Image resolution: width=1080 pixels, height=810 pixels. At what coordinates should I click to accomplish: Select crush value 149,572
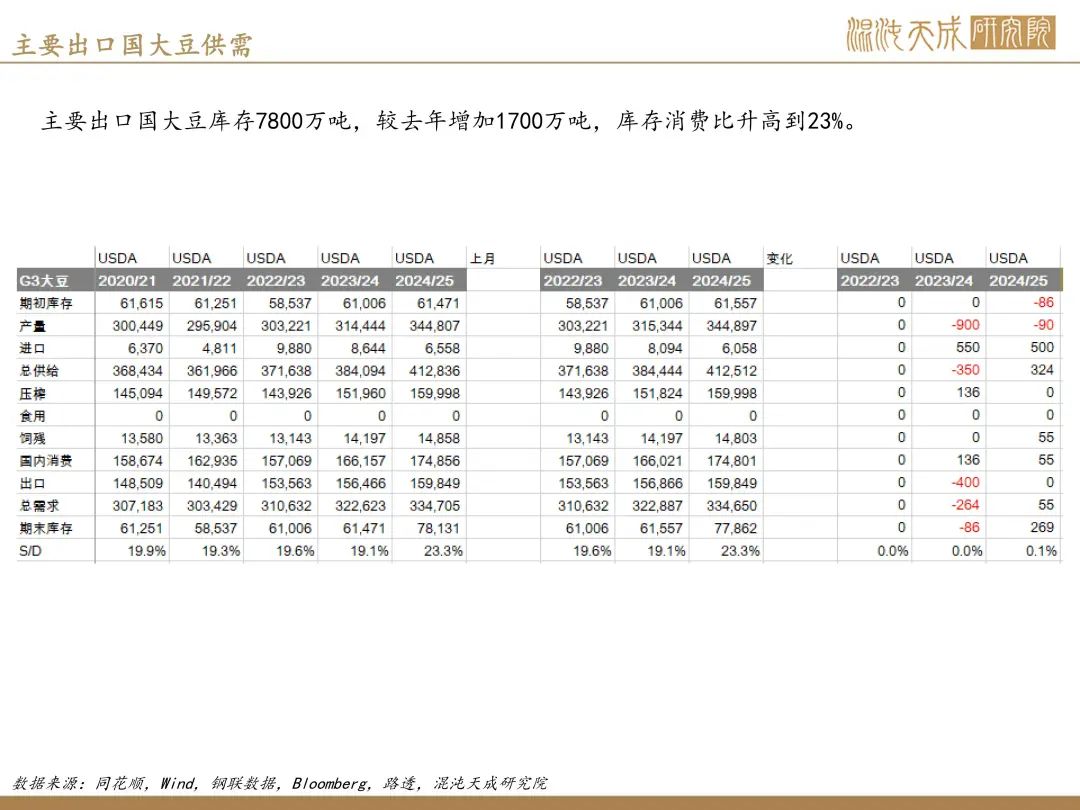(211, 393)
